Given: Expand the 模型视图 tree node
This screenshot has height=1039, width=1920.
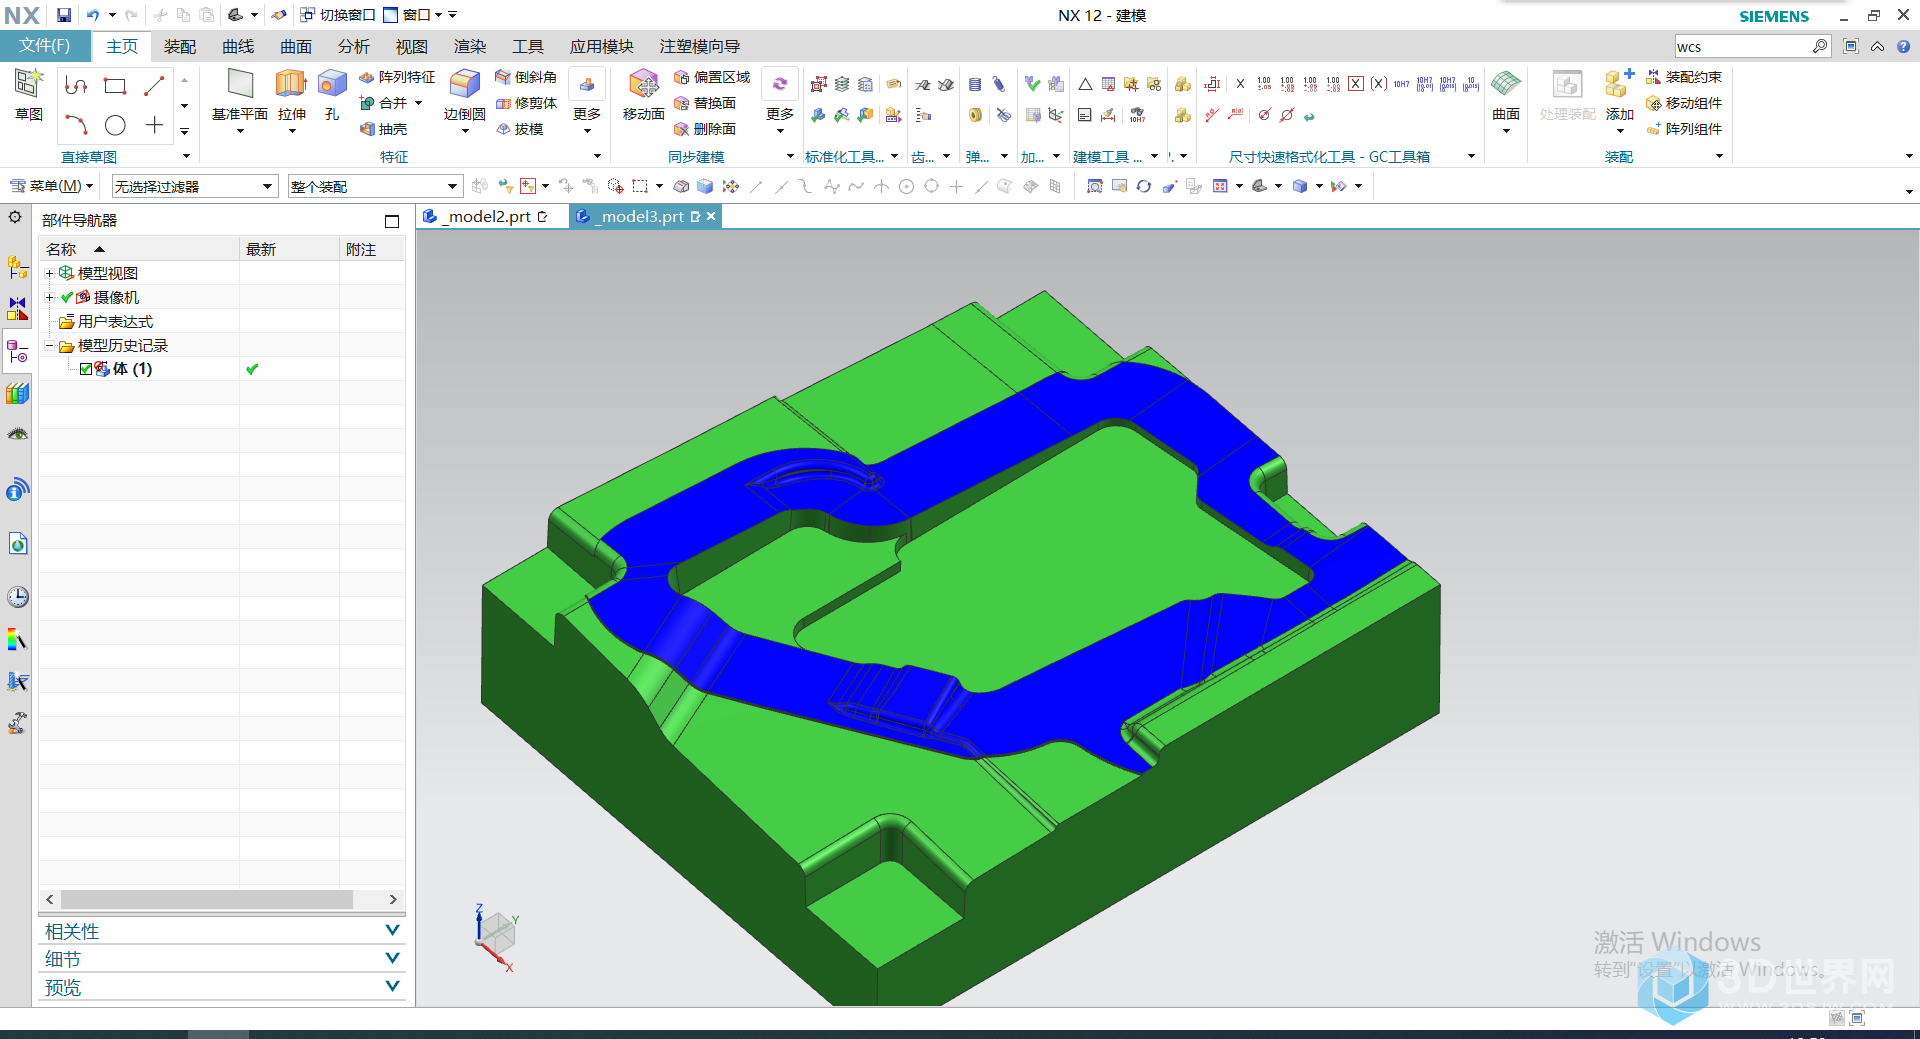Looking at the screenshot, I should 49,273.
